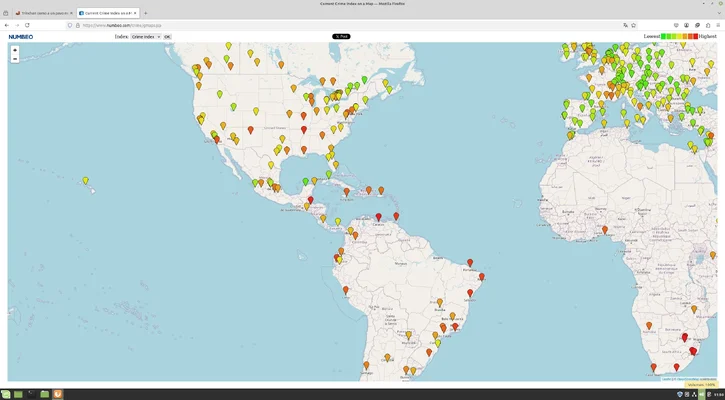Close the Trinchar tab
This screenshot has height=400, width=725.
click(71, 13)
